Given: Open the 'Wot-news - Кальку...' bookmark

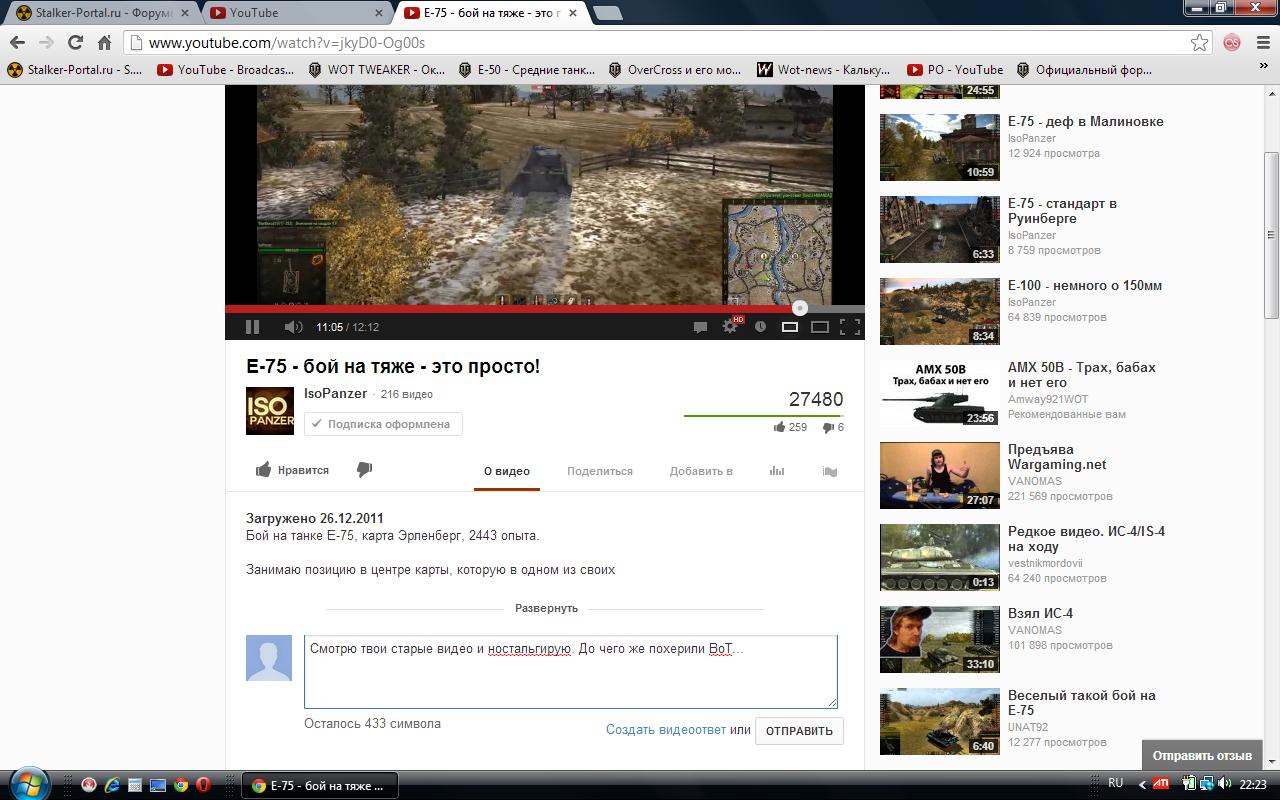Looking at the screenshot, I should (x=824, y=70).
